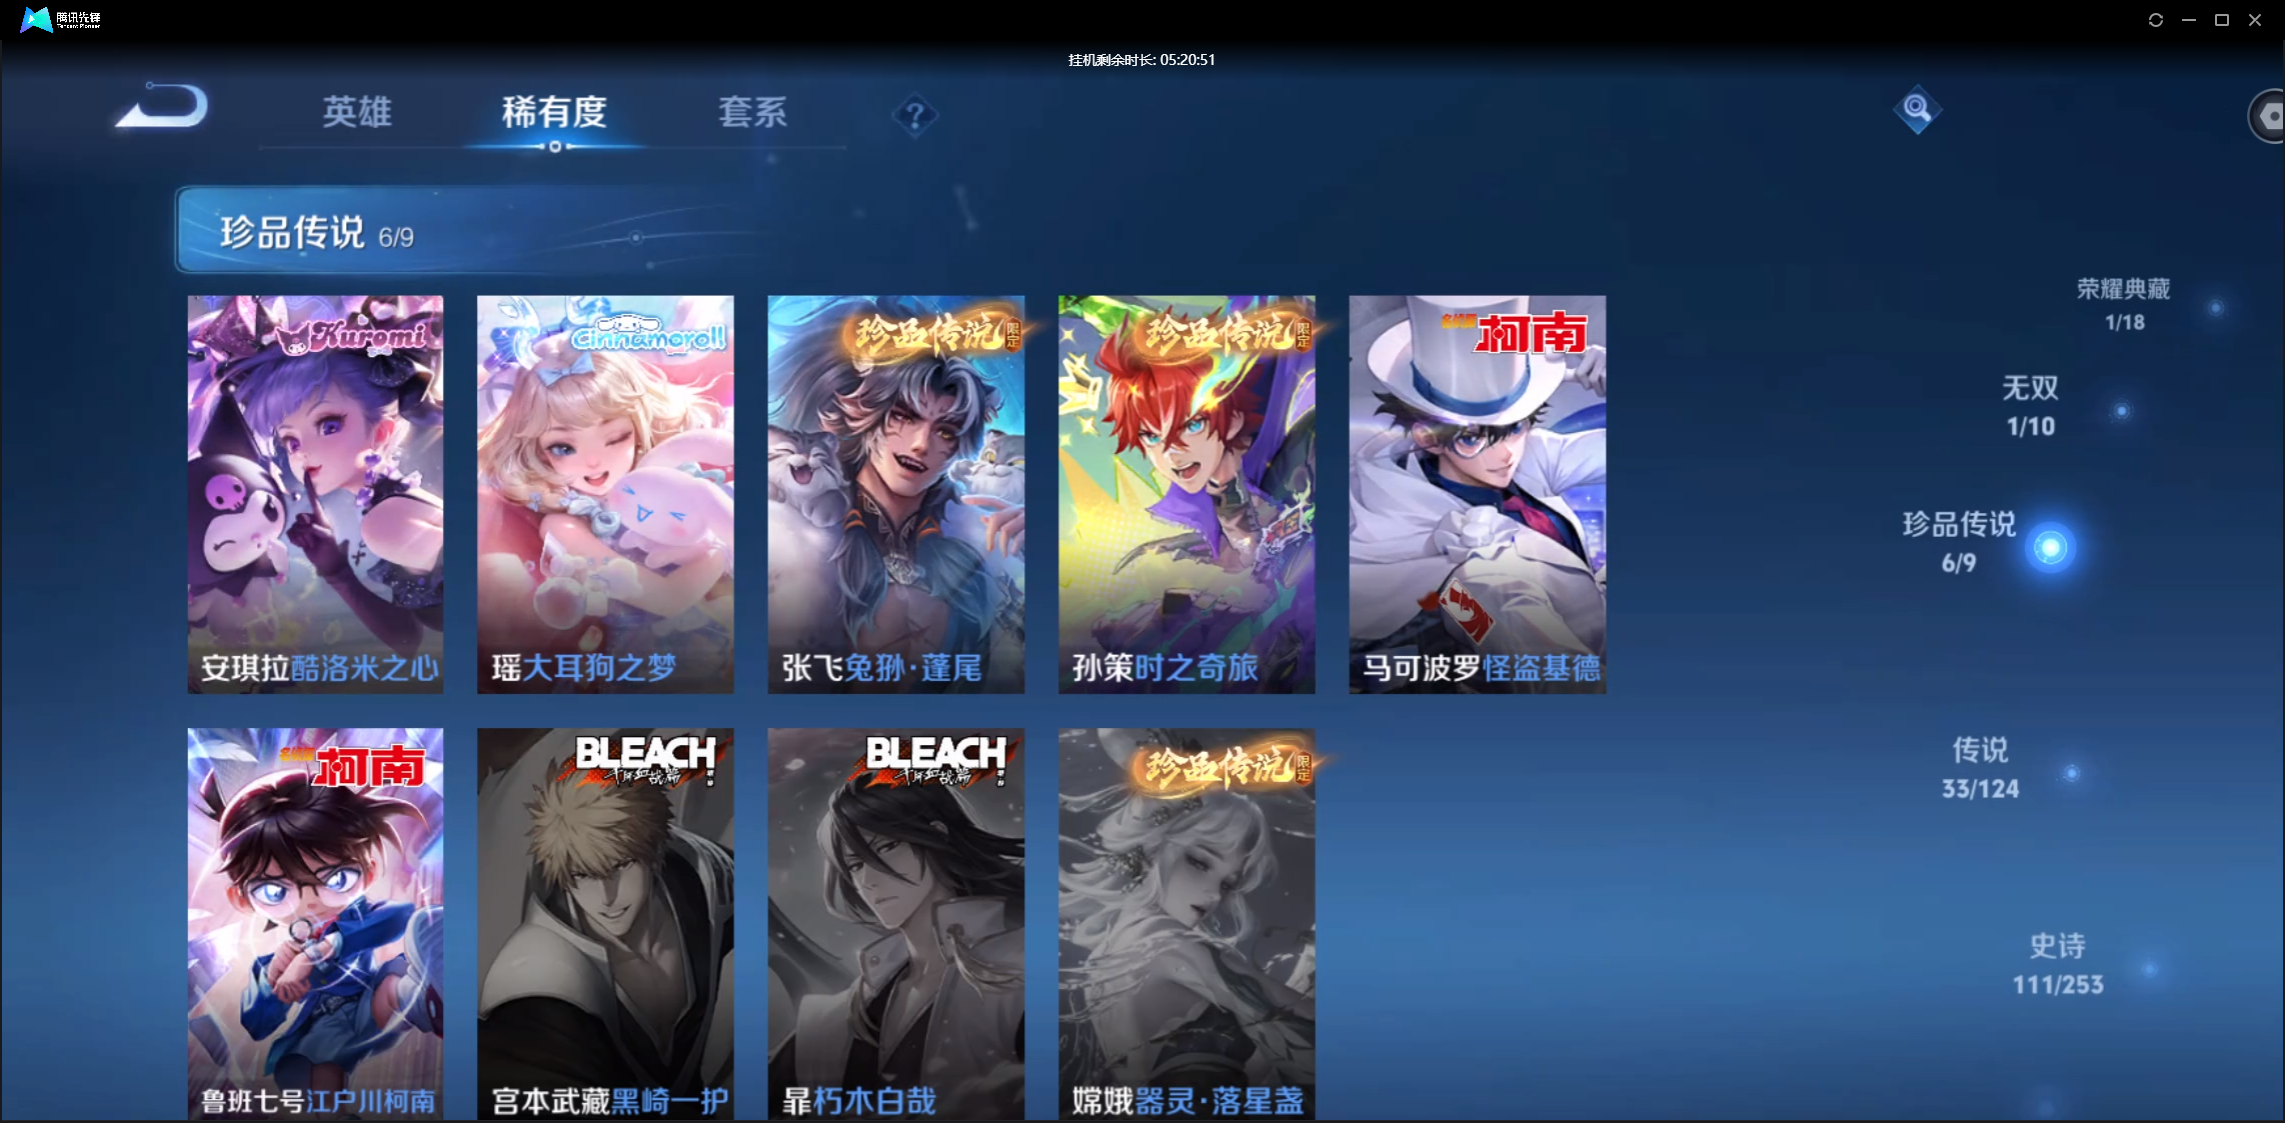Click the Tencent Pioneer logo

(x=61, y=19)
